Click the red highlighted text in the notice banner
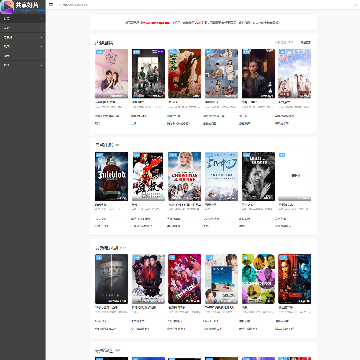The height and width of the screenshot is (360, 360). pos(155,23)
